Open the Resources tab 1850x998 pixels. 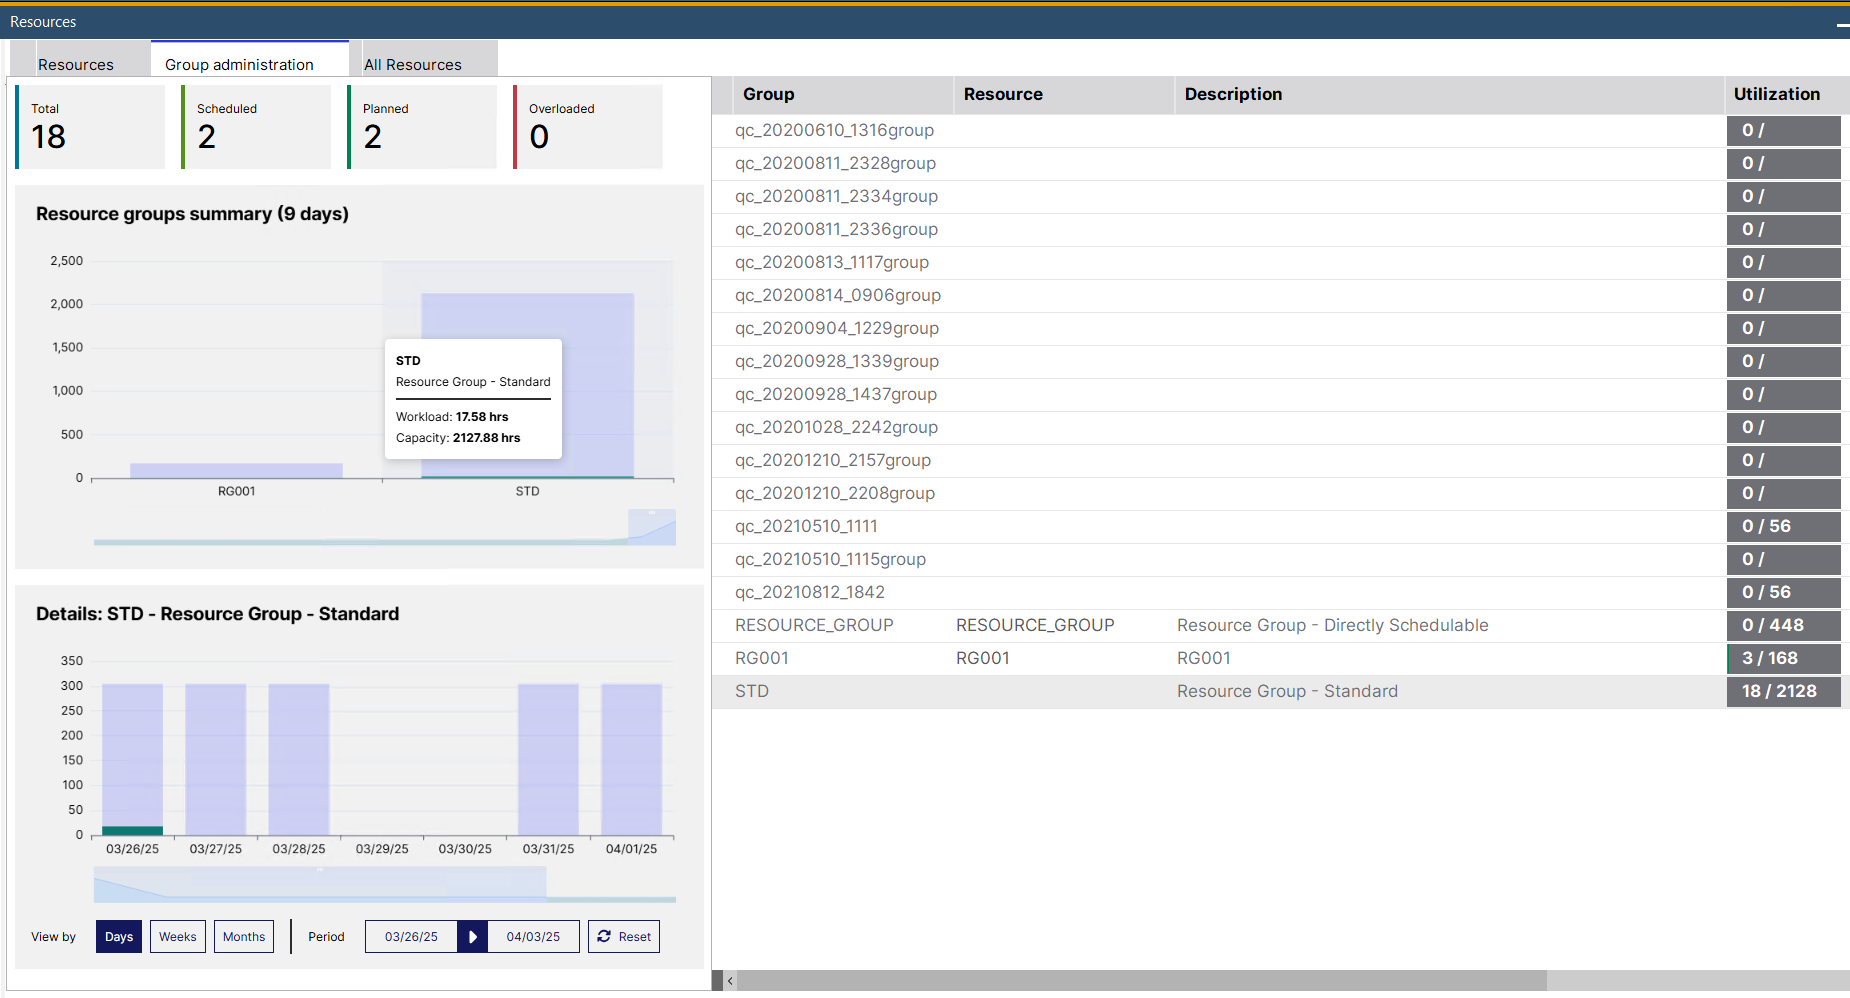(x=75, y=64)
